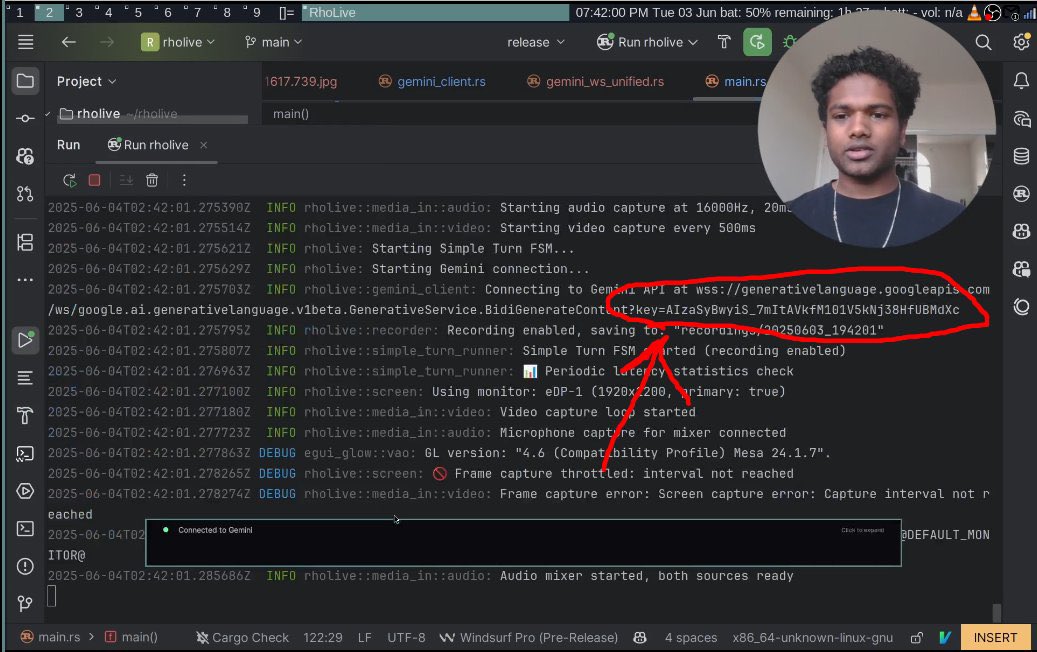Click the Connected to Gemini overlay window
The image size is (1037, 652).
[x=523, y=543]
